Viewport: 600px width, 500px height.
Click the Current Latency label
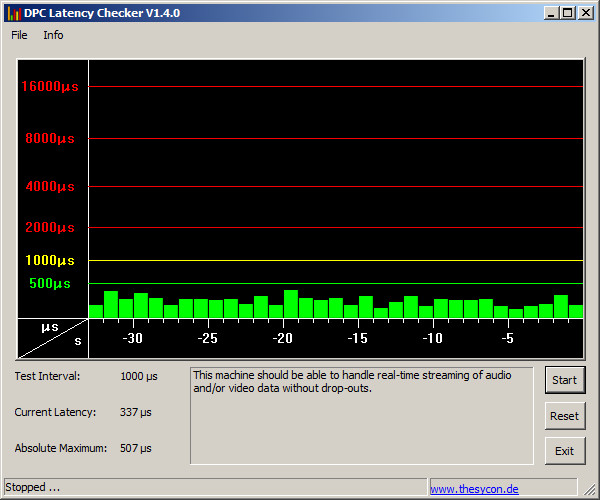click(55, 412)
